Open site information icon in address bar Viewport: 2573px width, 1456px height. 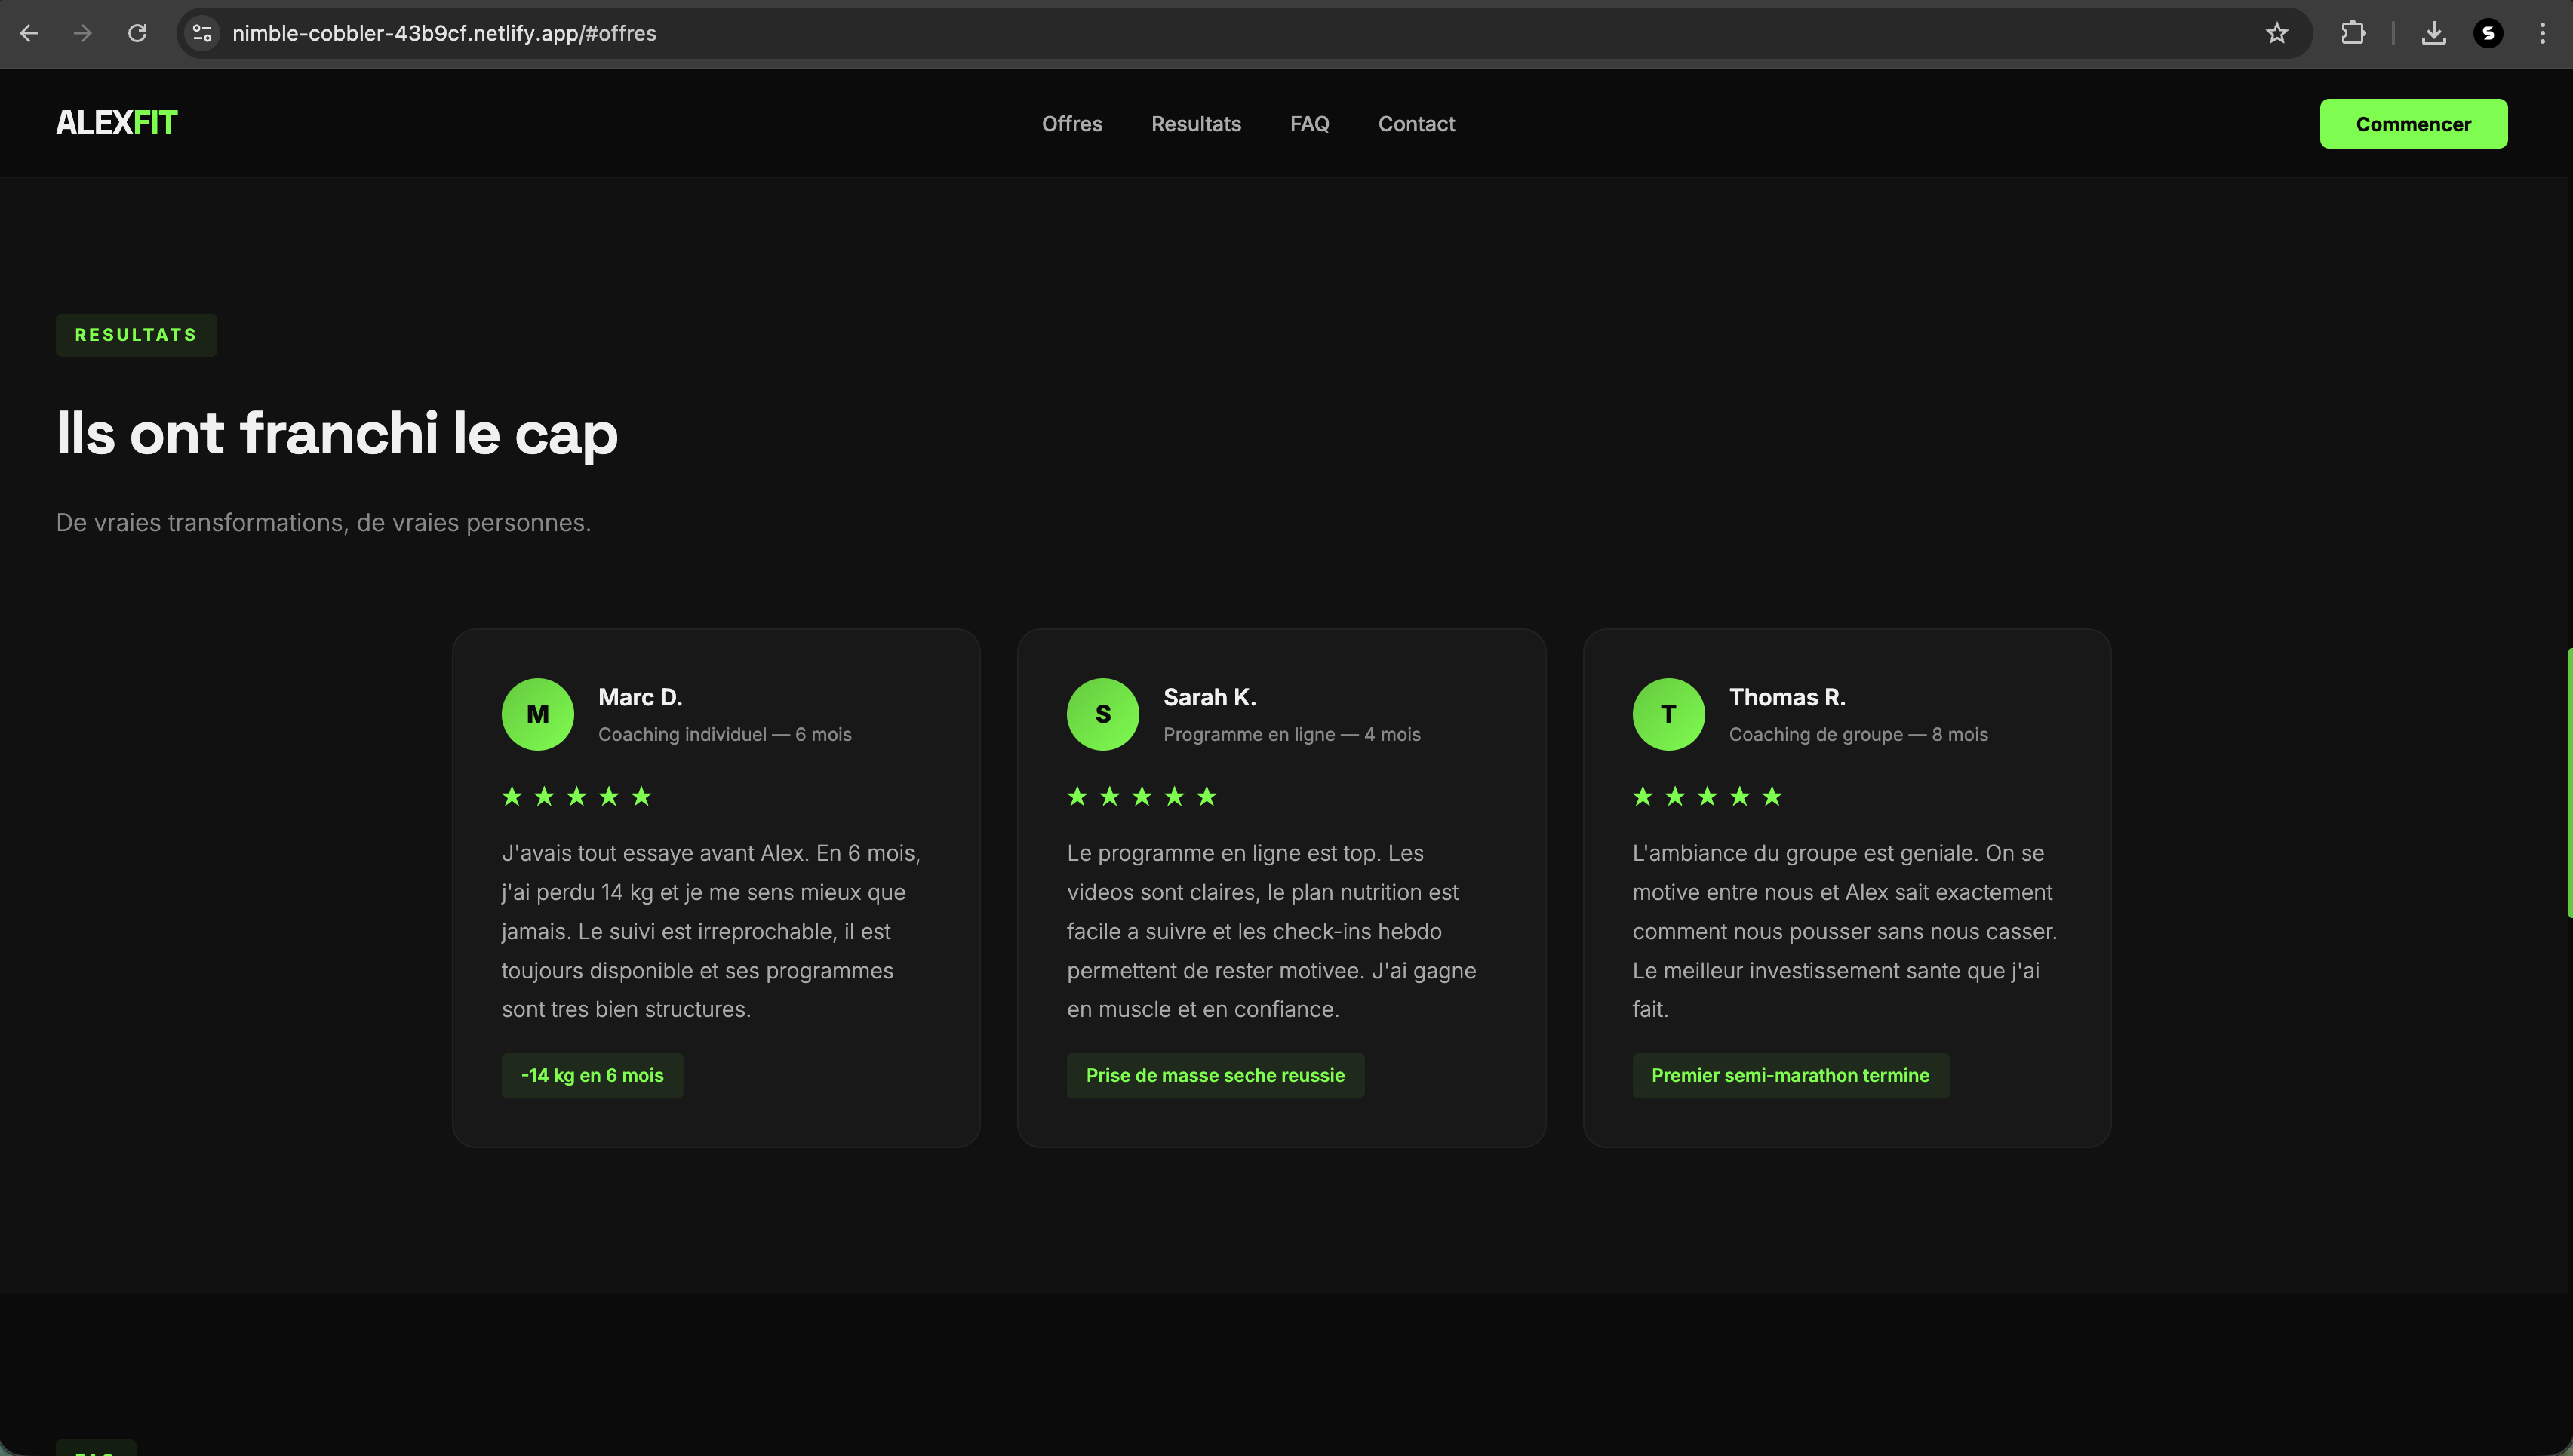pyautogui.click(x=202, y=33)
